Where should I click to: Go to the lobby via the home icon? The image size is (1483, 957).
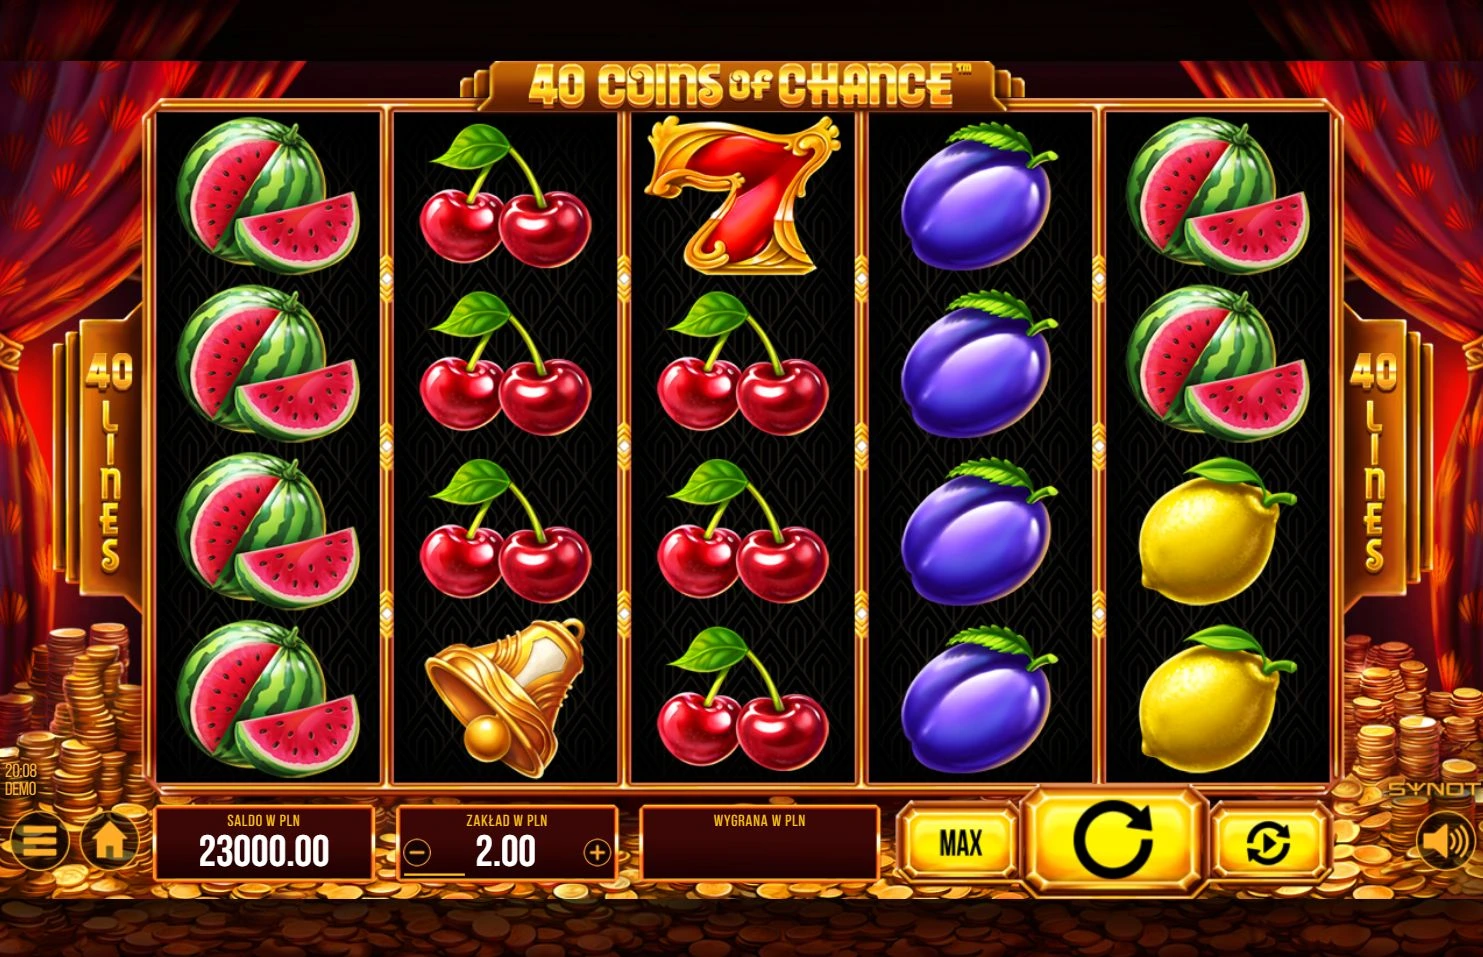click(x=110, y=841)
